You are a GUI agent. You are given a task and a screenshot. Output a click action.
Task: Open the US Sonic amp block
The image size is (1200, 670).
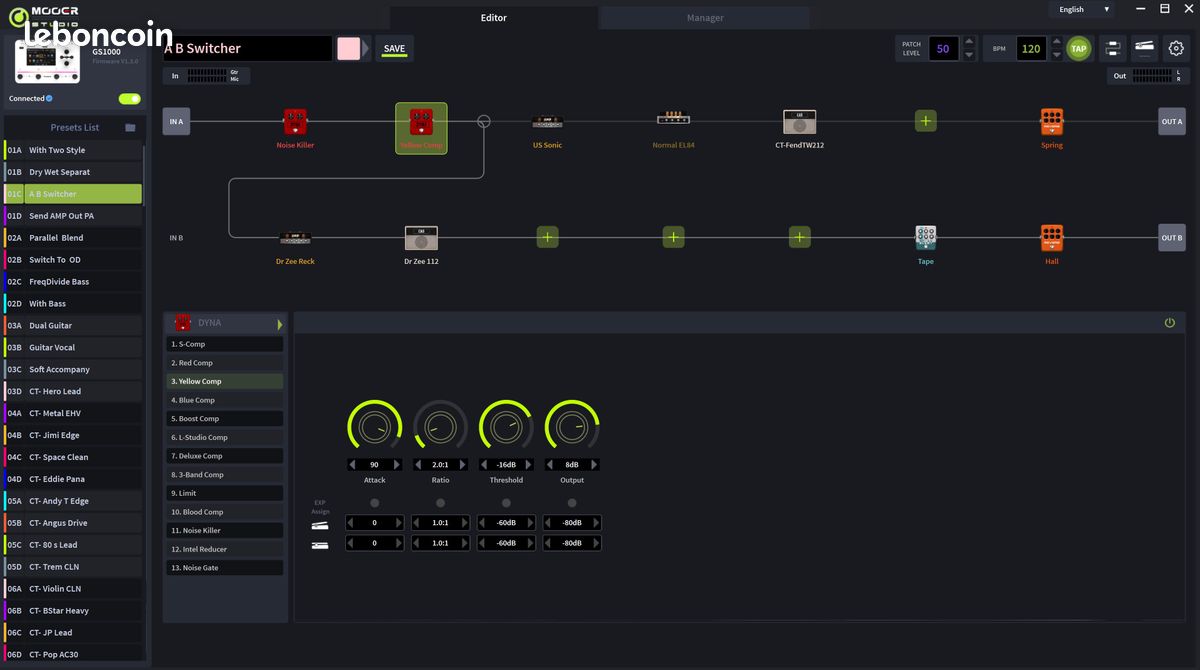click(547, 122)
